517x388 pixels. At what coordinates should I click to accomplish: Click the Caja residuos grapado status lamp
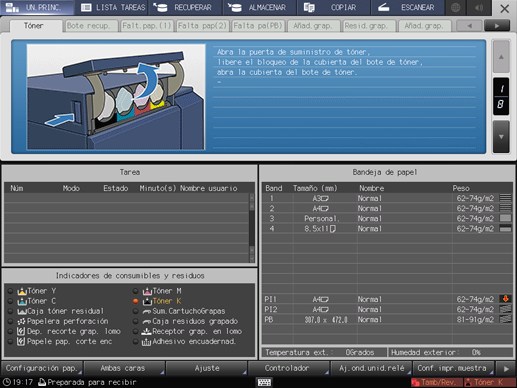[x=135, y=321]
